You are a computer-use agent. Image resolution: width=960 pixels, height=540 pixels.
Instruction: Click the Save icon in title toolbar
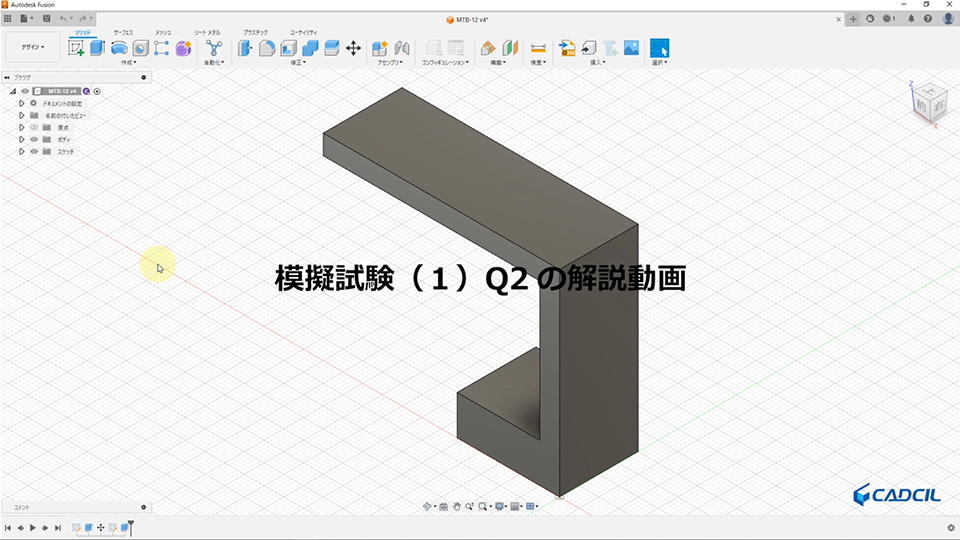point(47,19)
